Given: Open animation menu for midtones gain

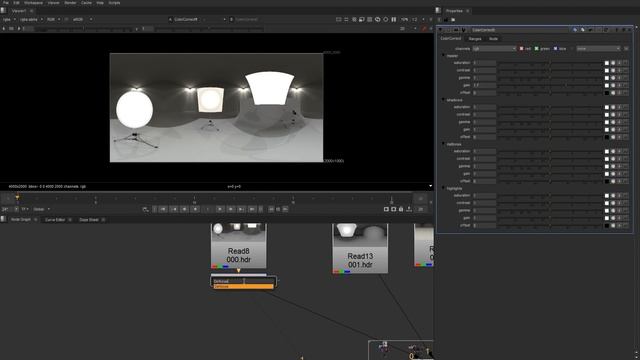Looking at the screenshot, I should [x=625, y=173].
